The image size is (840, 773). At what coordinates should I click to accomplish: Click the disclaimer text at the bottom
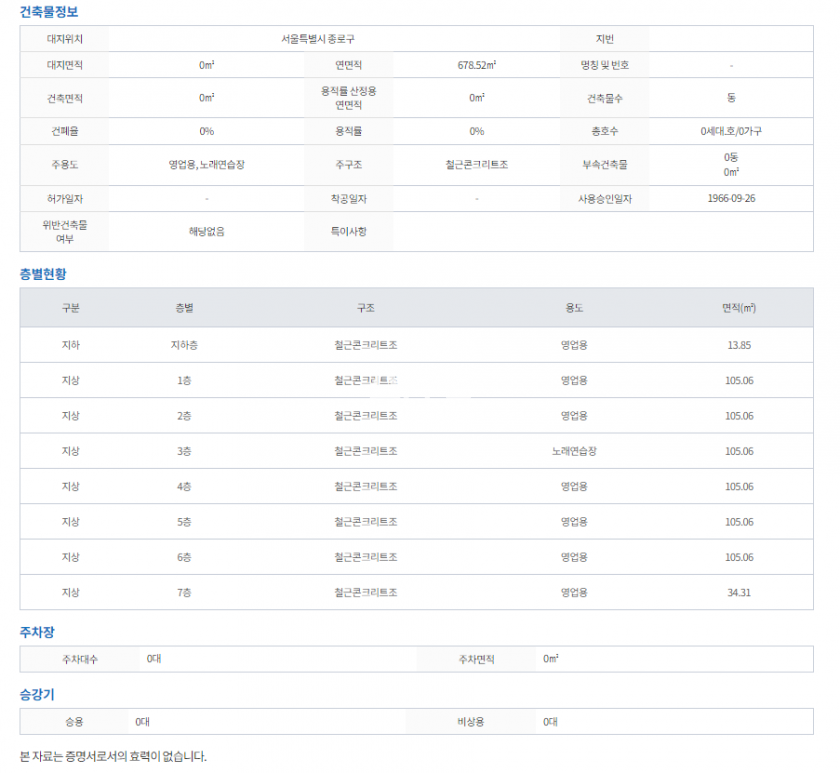113,756
